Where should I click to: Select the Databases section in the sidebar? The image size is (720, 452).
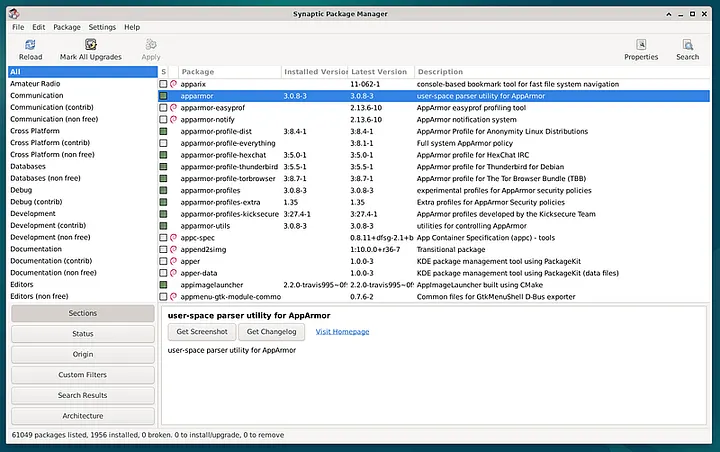point(28,166)
